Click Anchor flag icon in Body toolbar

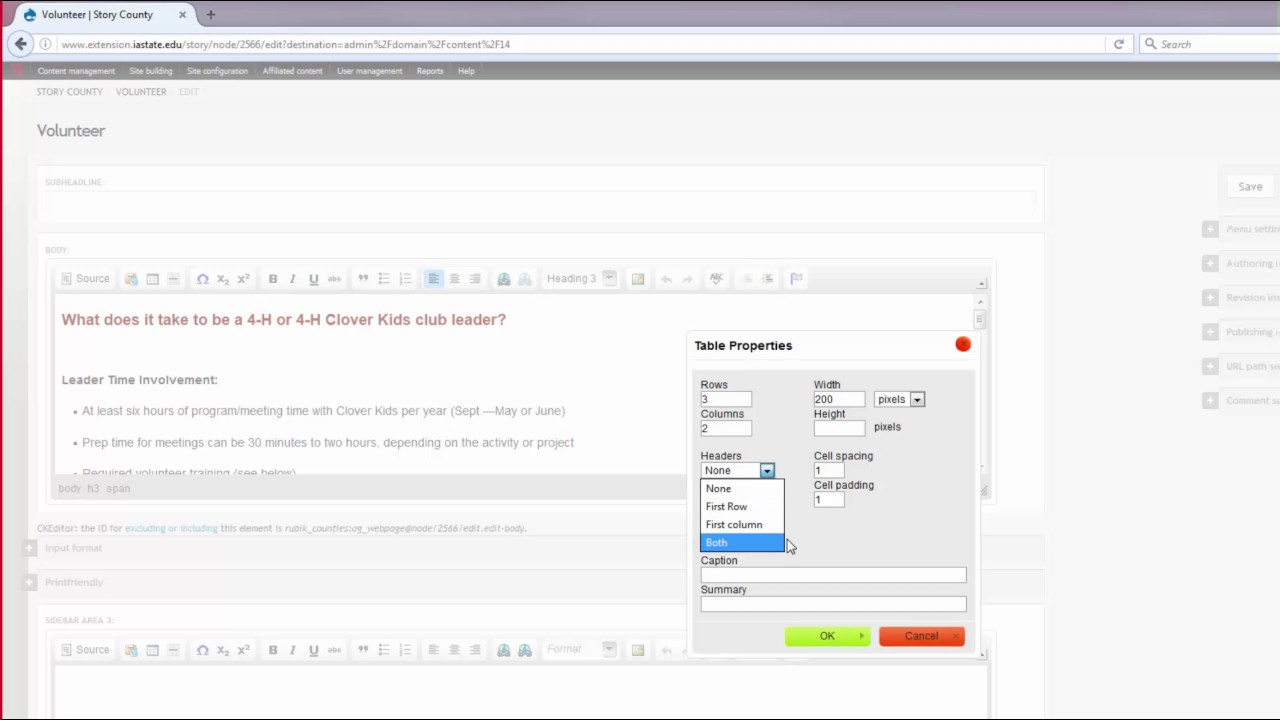click(x=796, y=279)
